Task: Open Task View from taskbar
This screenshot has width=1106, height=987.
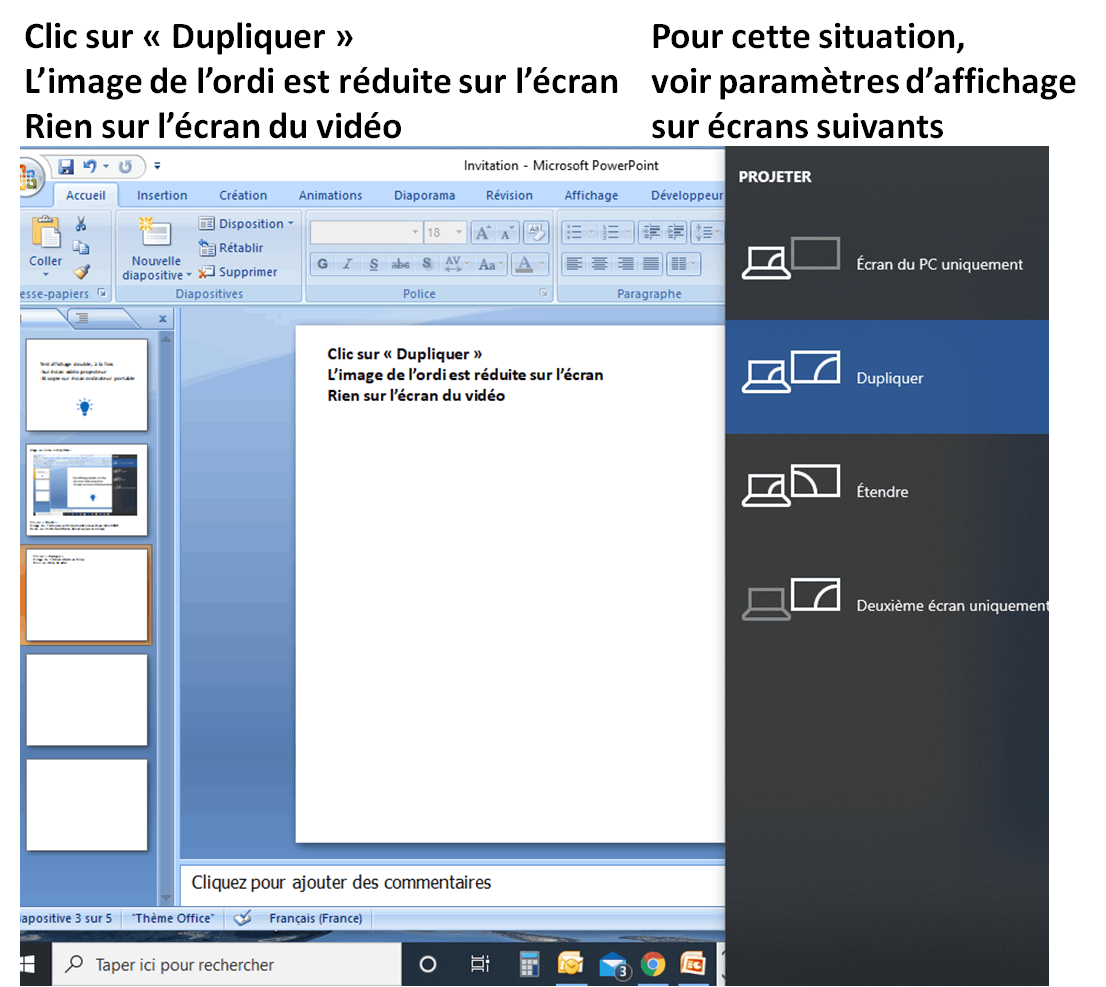Action: click(480, 964)
